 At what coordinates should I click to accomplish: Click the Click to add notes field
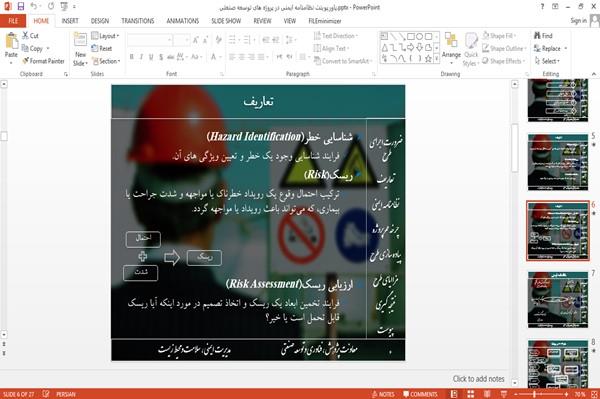(x=478, y=379)
